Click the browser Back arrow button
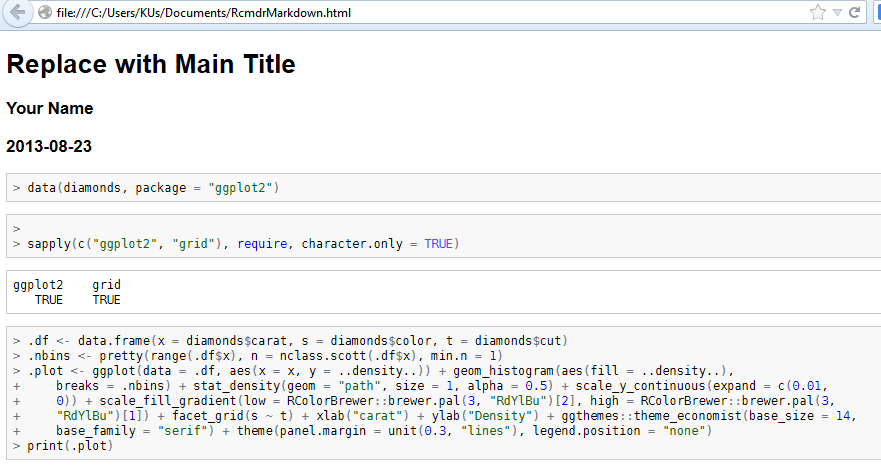Screen dimensions: 881x466 17,13
